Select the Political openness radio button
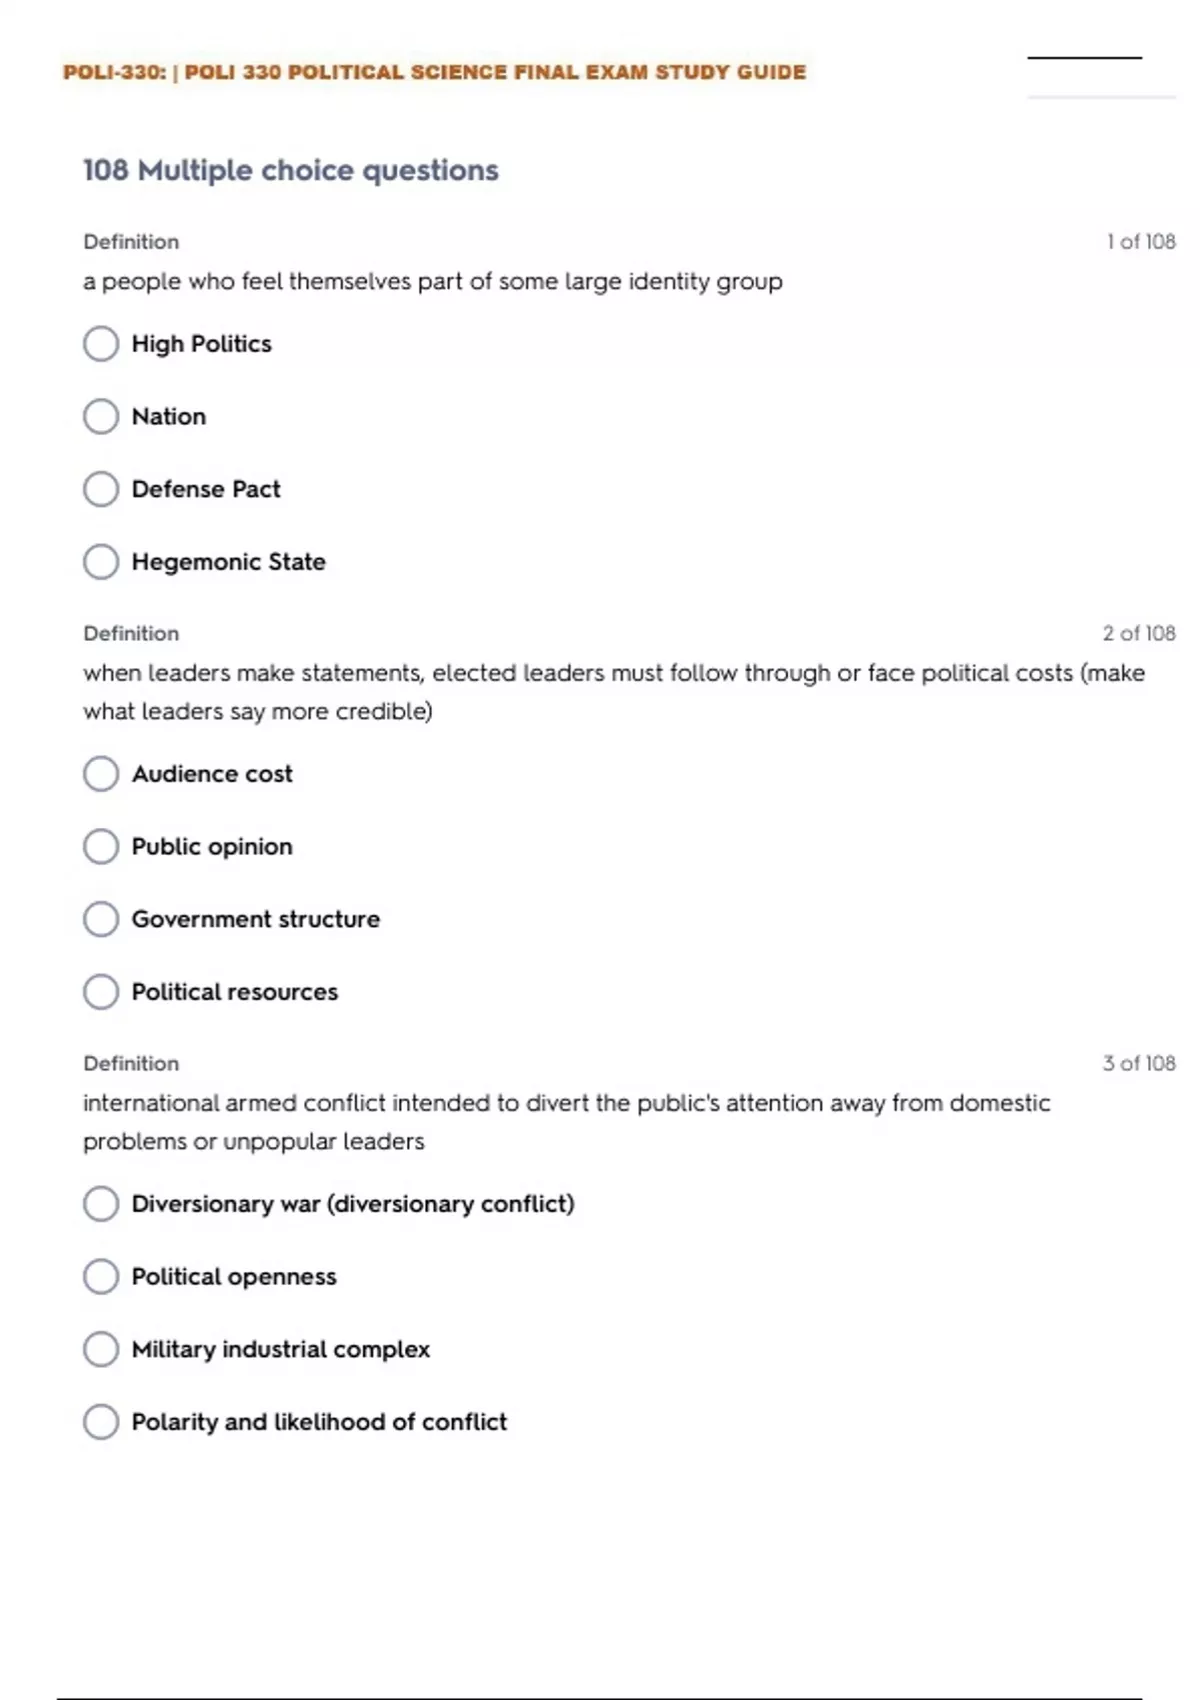1200x1700 pixels. coord(101,1277)
